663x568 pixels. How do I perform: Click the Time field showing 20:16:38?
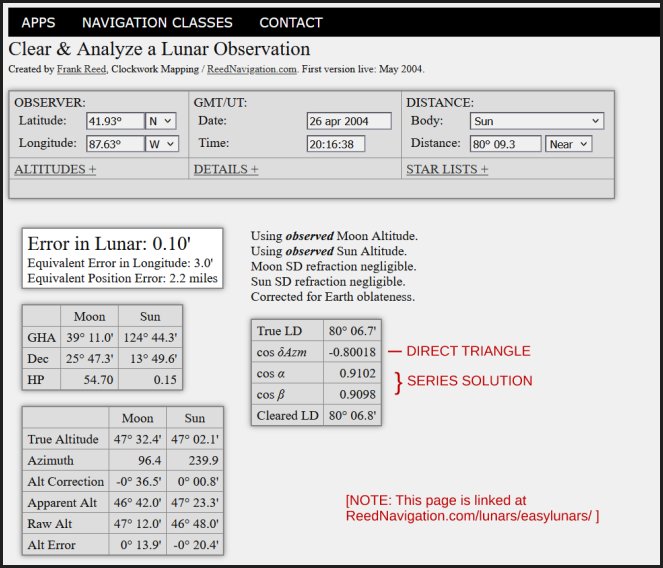tap(335, 144)
